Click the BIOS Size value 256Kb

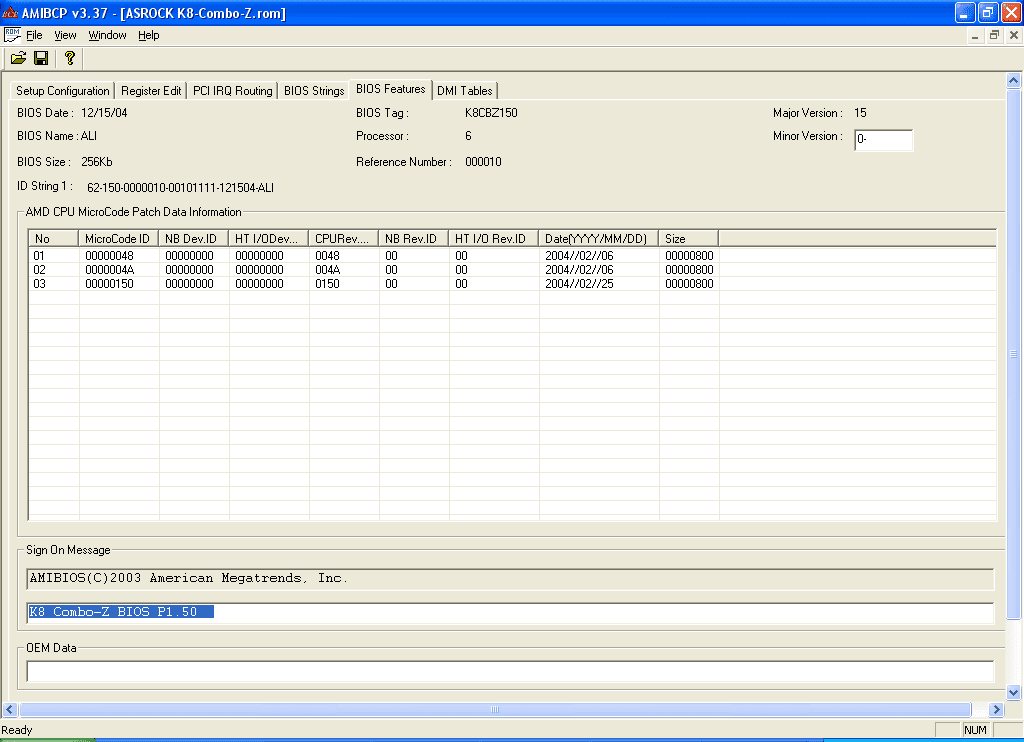97,162
